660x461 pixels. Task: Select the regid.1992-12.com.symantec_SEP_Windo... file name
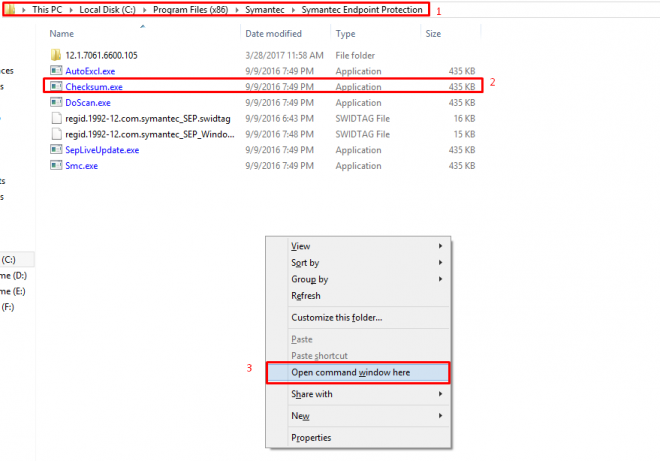click(150, 134)
